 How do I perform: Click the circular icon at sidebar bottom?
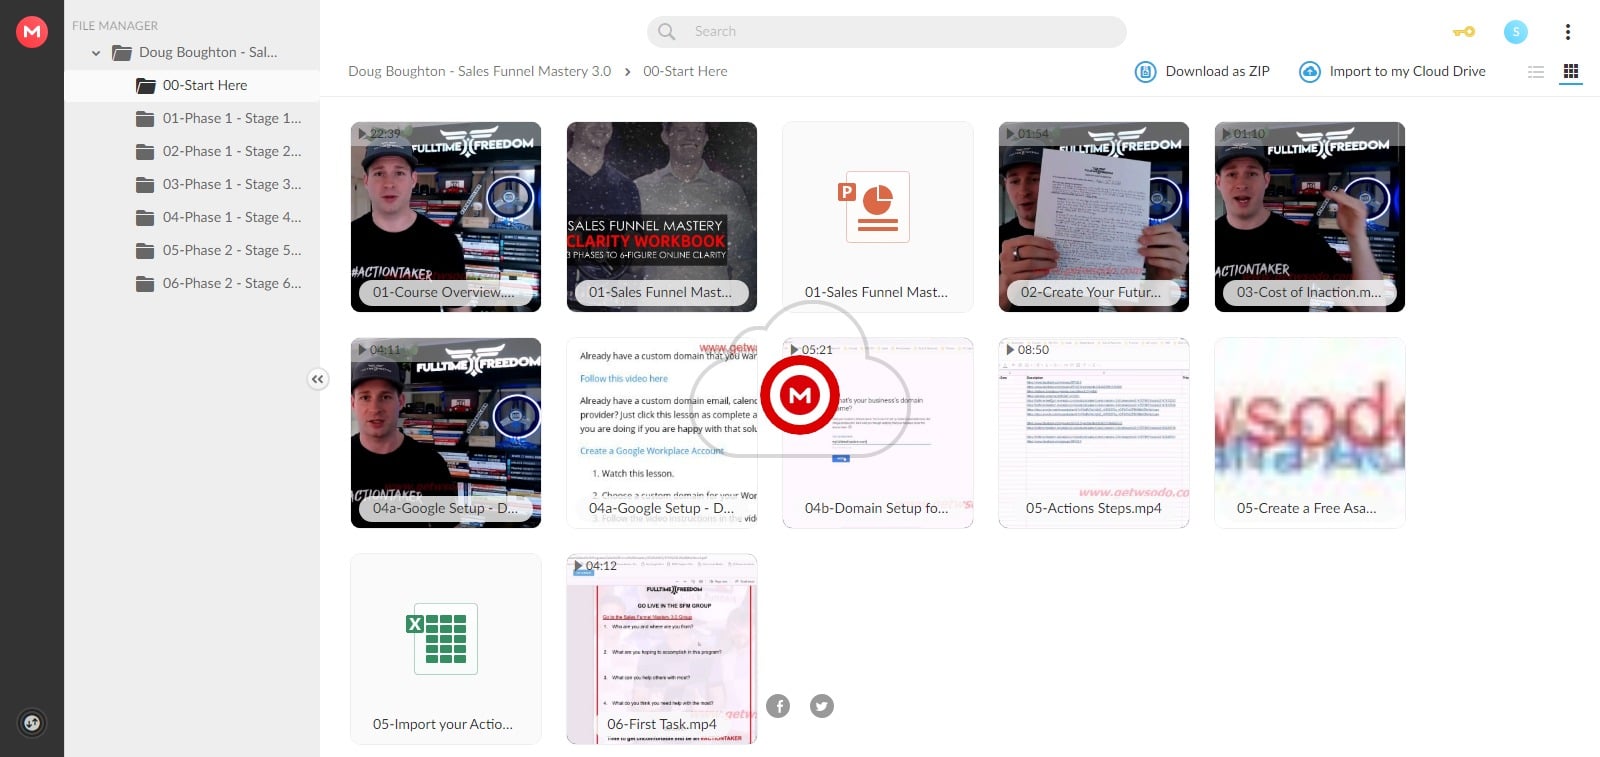32,723
